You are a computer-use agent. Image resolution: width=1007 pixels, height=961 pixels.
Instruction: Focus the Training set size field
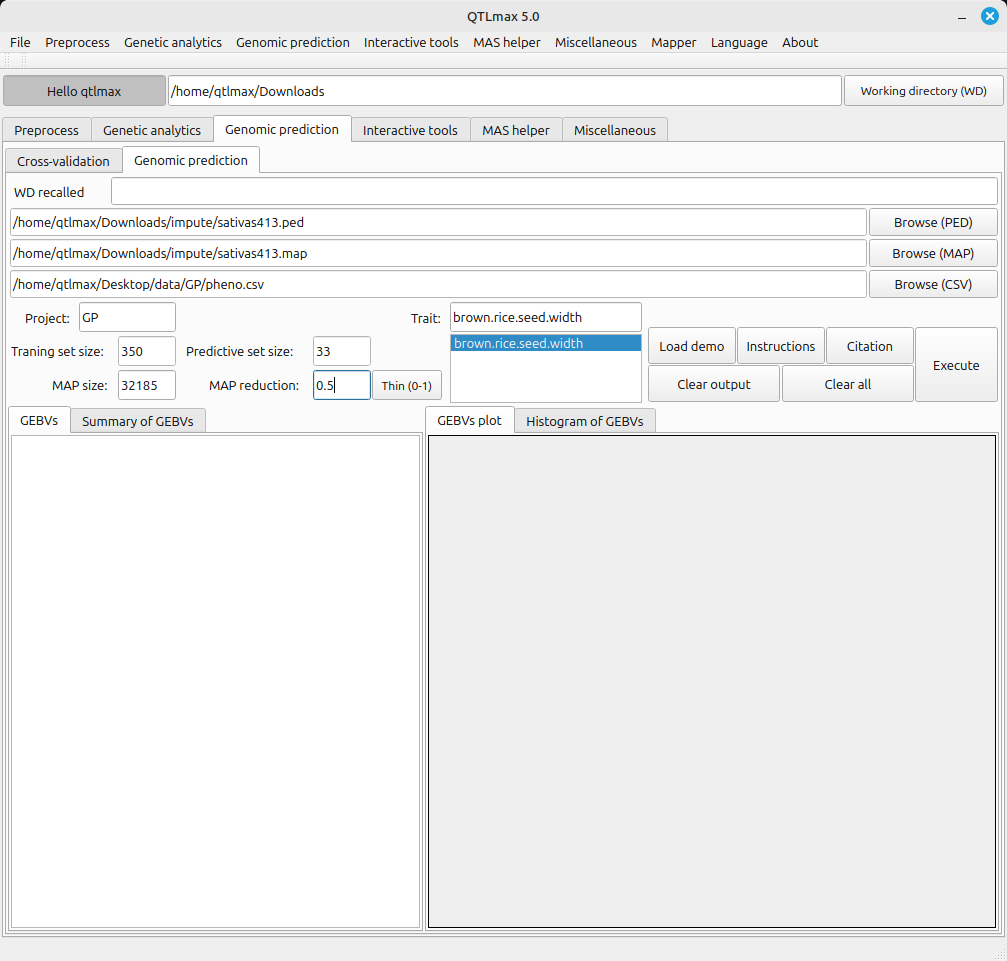click(x=146, y=351)
